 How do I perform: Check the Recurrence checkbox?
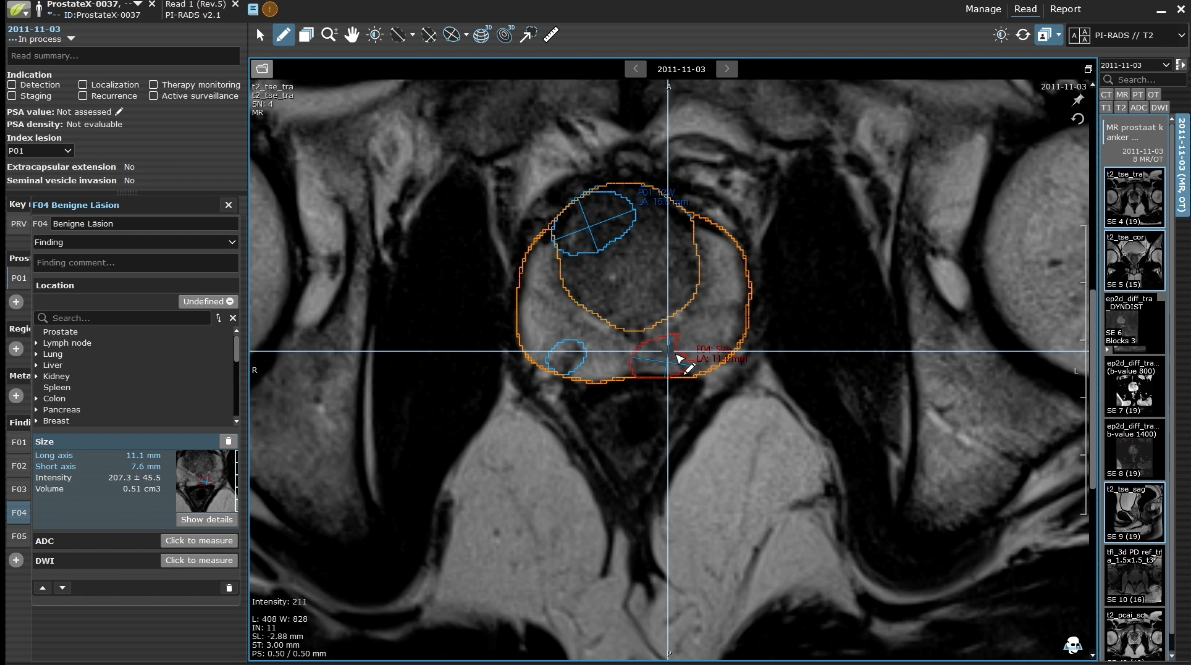click(83, 96)
